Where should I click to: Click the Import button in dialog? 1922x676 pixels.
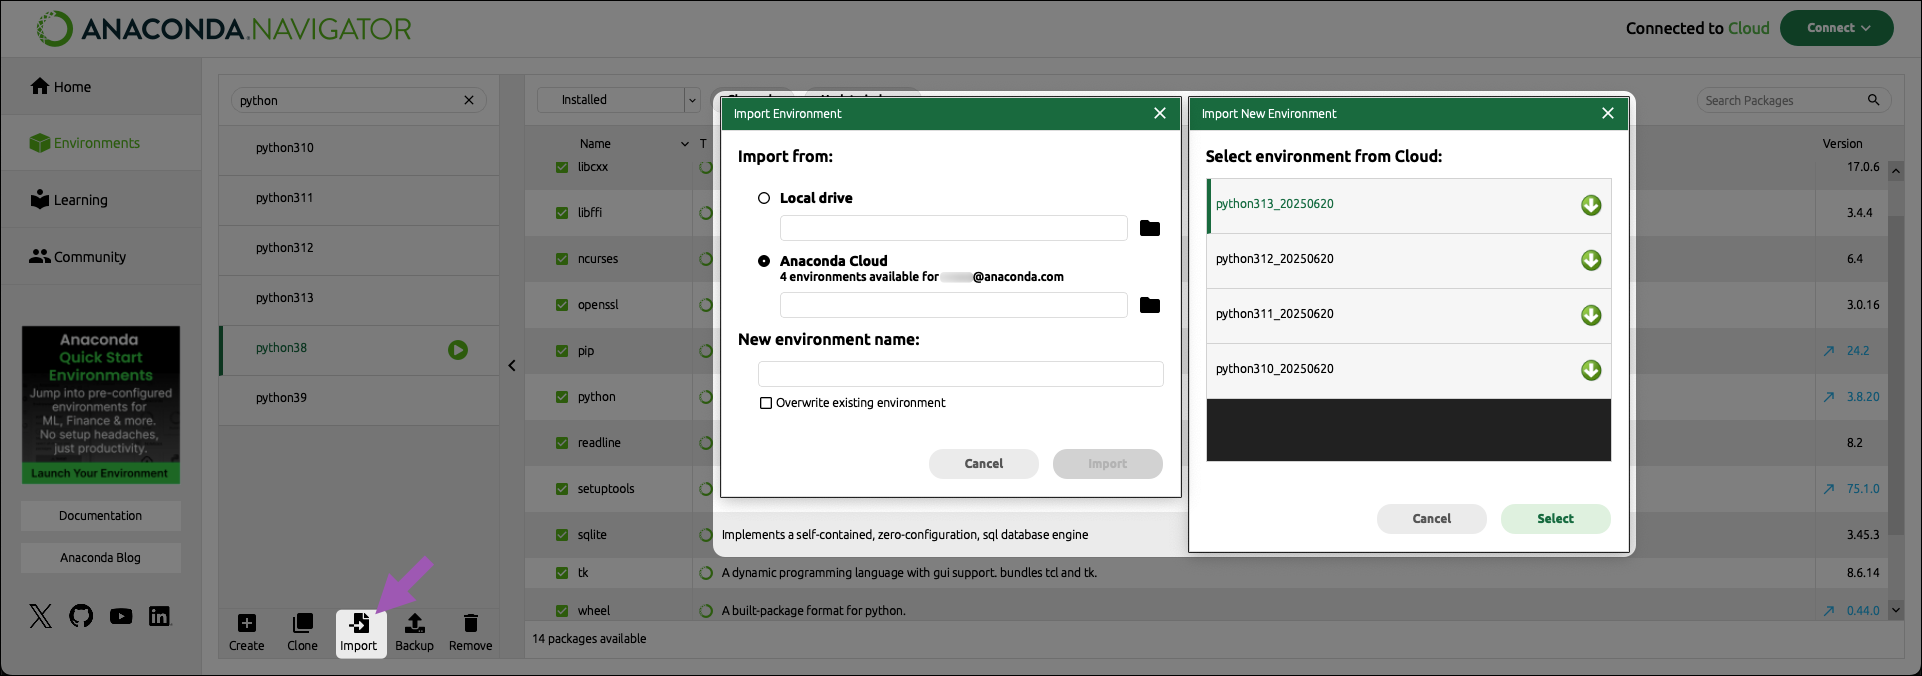1108,464
